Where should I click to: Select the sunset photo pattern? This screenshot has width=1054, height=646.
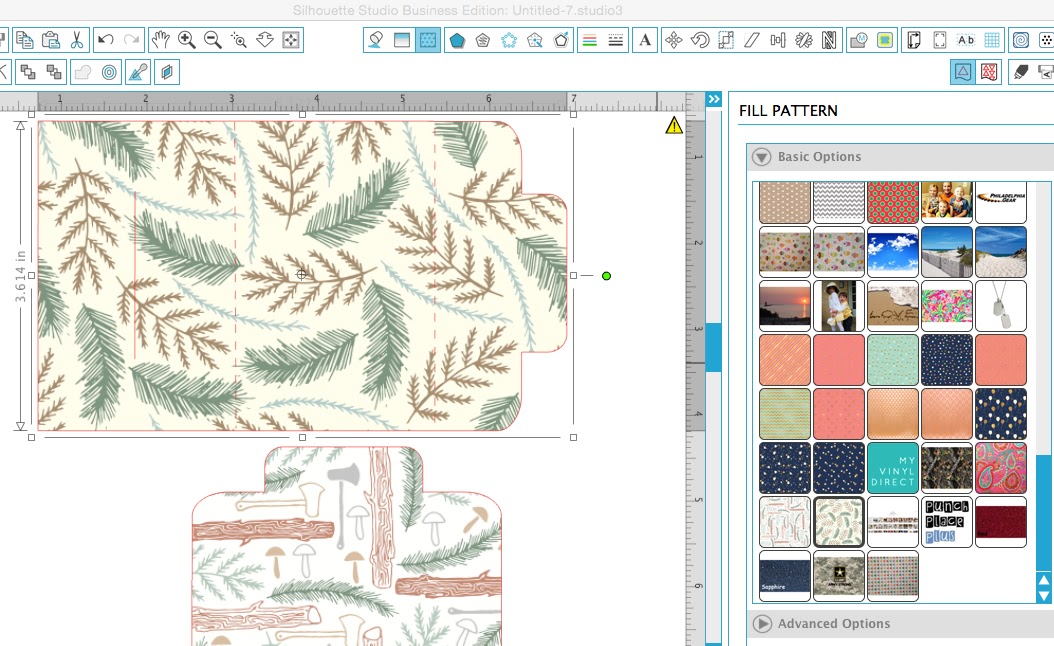click(784, 306)
